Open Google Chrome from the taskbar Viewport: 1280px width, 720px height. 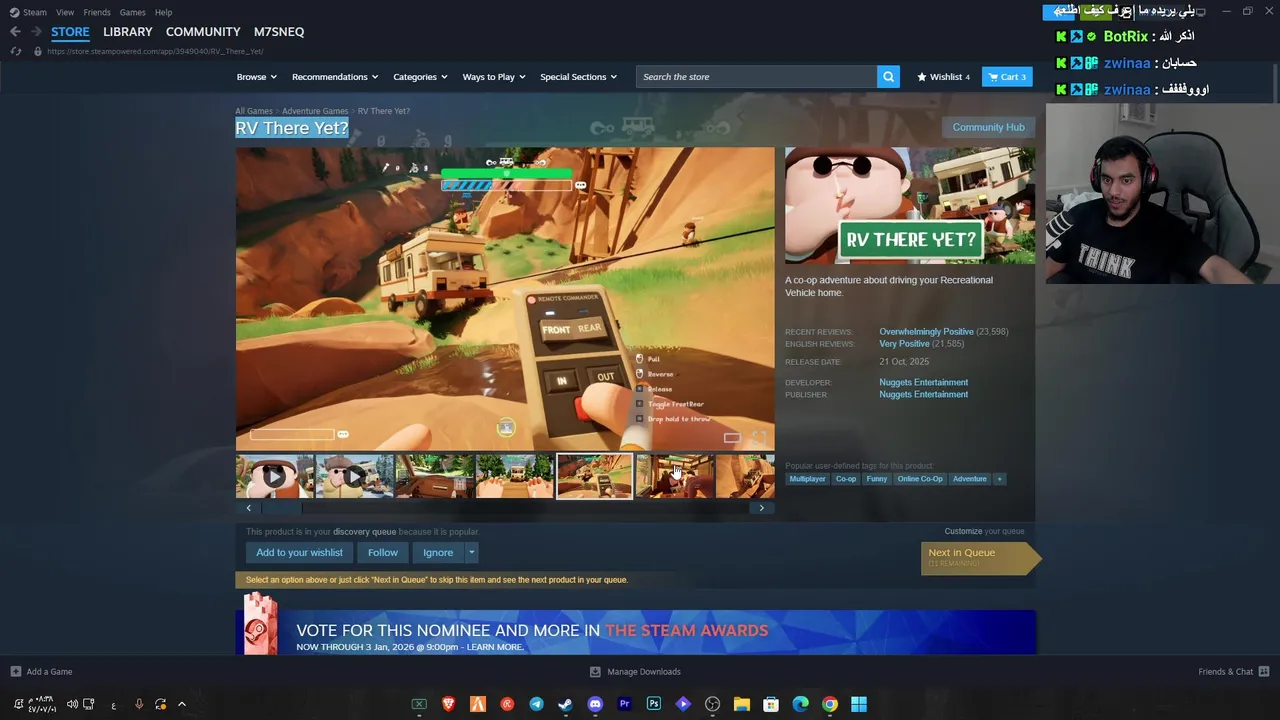tap(829, 704)
